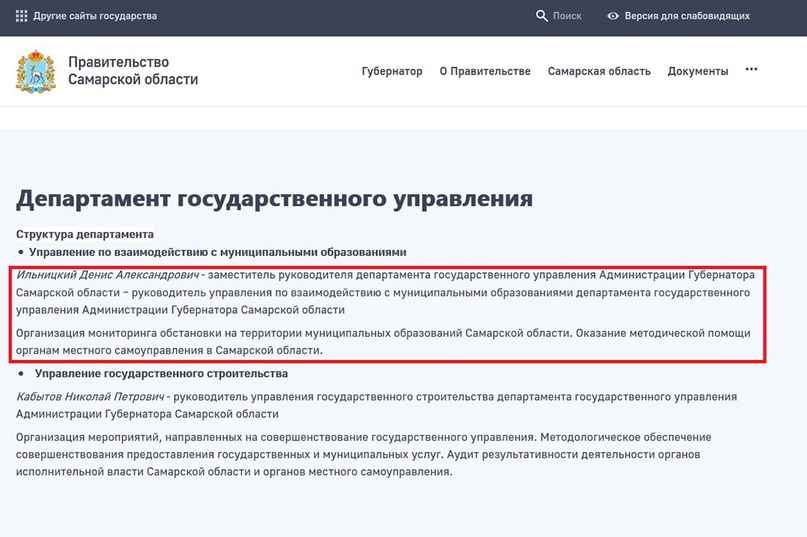Click the name Ильницкий Денис Александрович
807x537 pixels.
pyautogui.click(x=108, y=274)
